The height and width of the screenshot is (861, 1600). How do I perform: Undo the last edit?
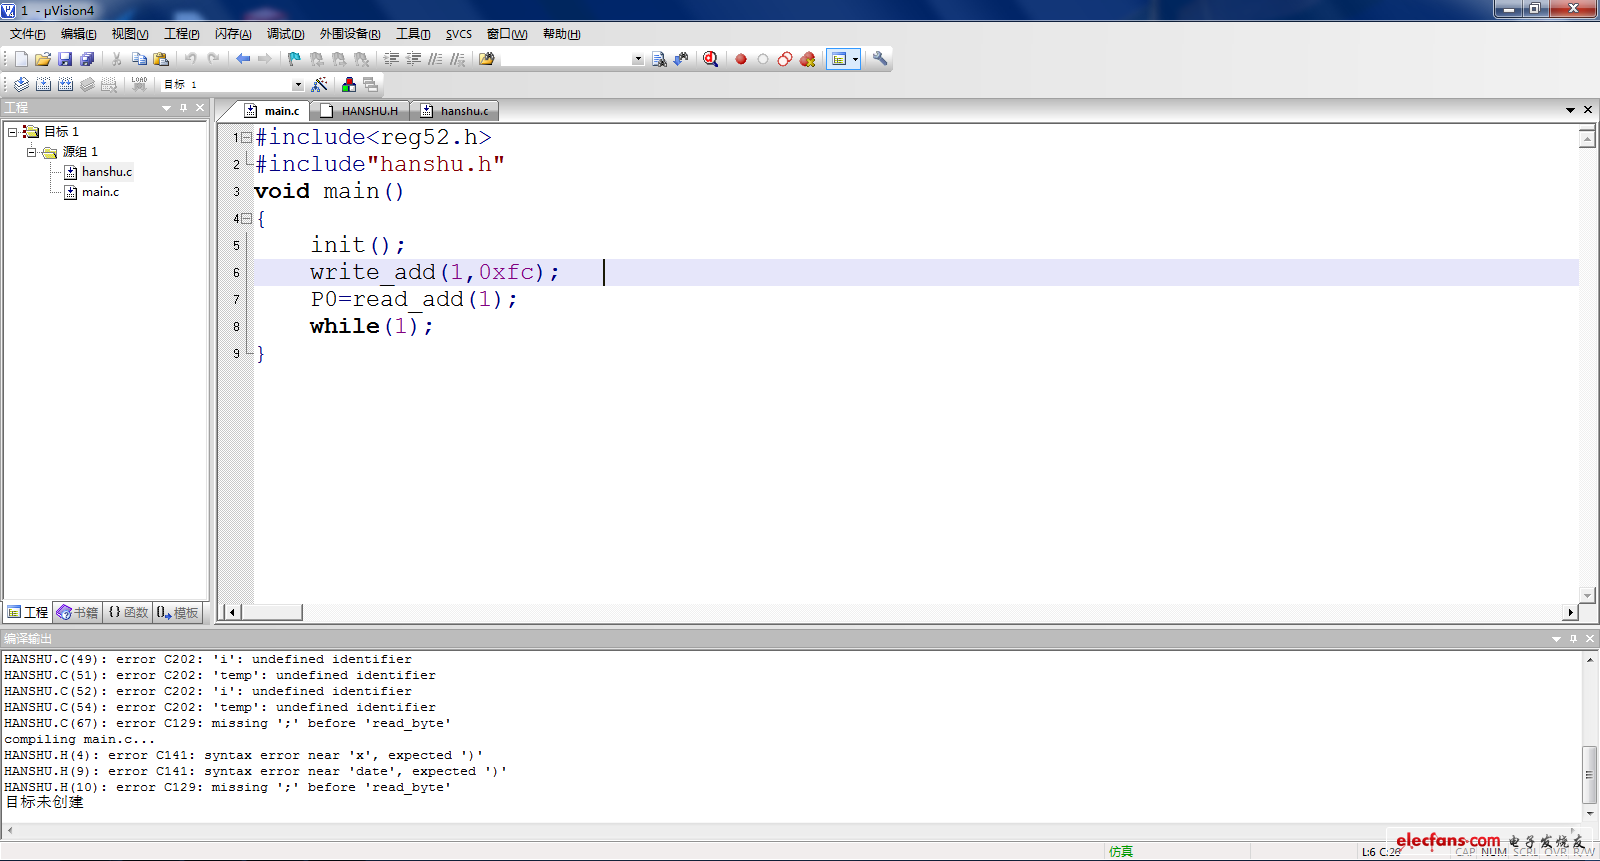click(190, 59)
